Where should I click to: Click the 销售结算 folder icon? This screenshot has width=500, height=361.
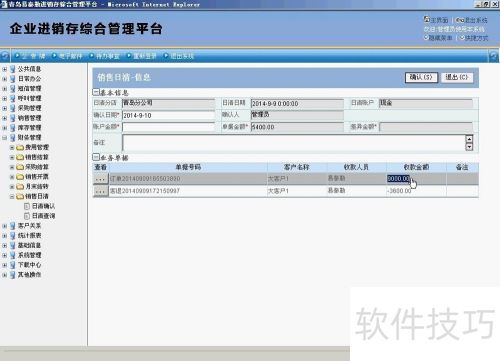click(20, 157)
